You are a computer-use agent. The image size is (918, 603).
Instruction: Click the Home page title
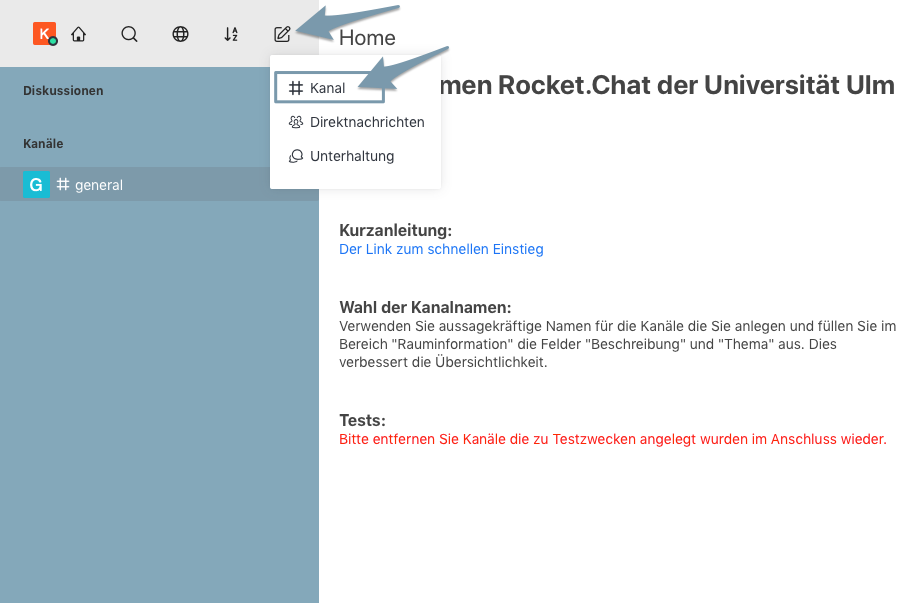point(367,37)
